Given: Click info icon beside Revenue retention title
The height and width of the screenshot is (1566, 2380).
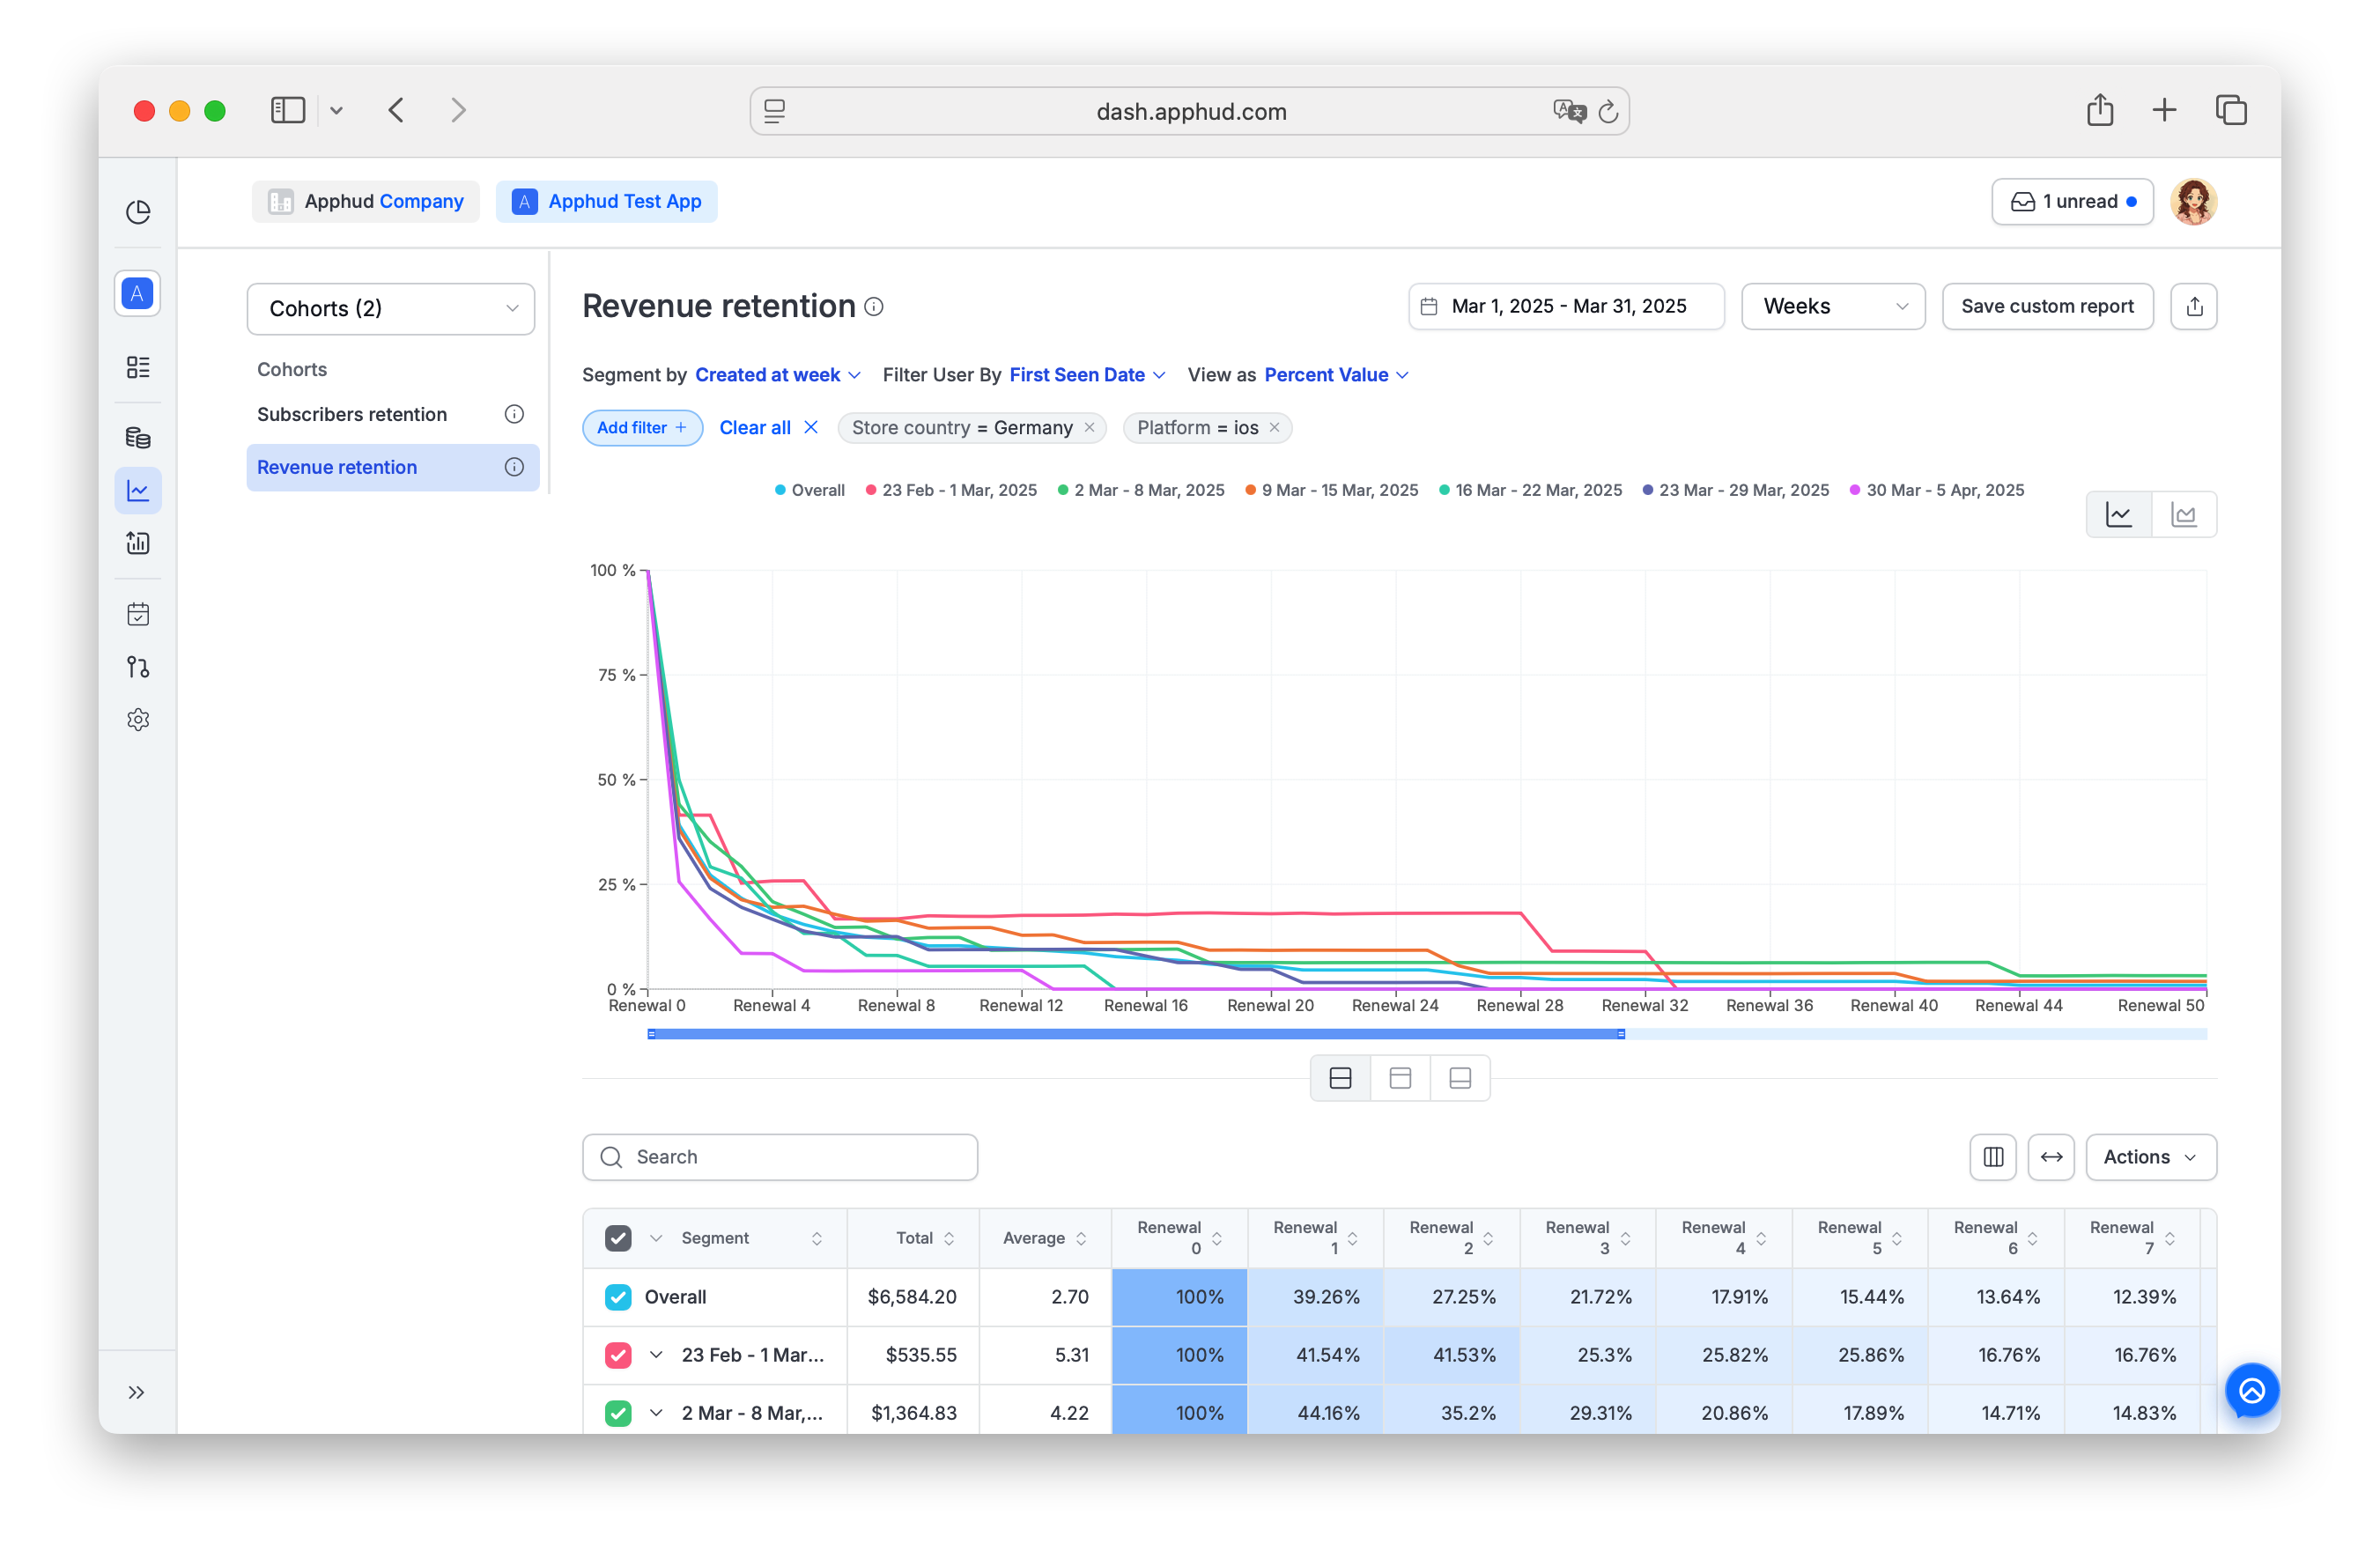Looking at the screenshot, I should coord(874,307).
